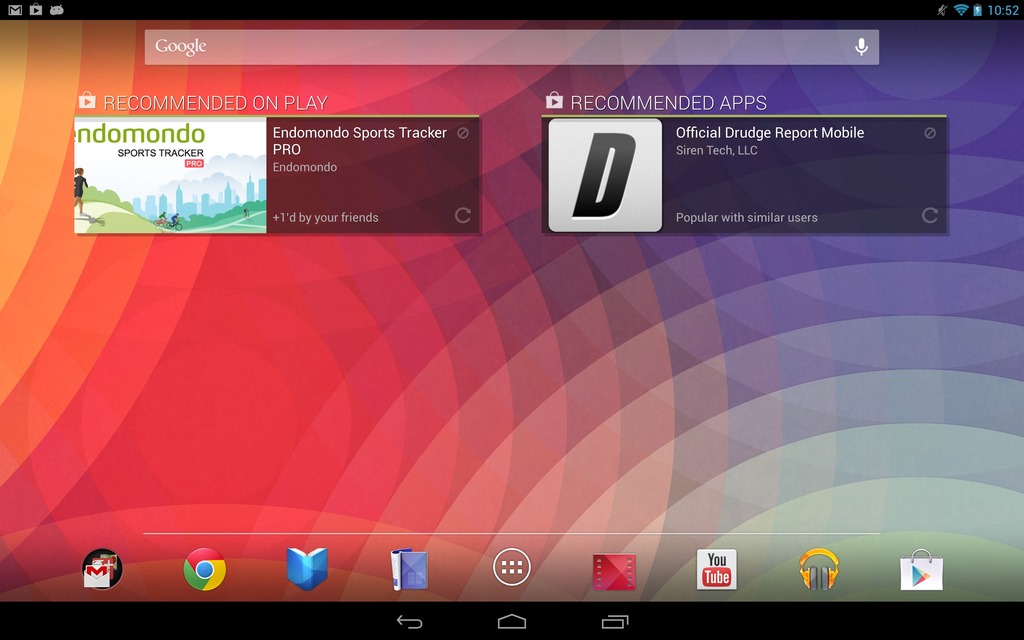The width and height of the screenshot is (1024, 640).
Task: Refresh the Recommended on Play widget
Action: pyautogui.click(x=463, y=216)
